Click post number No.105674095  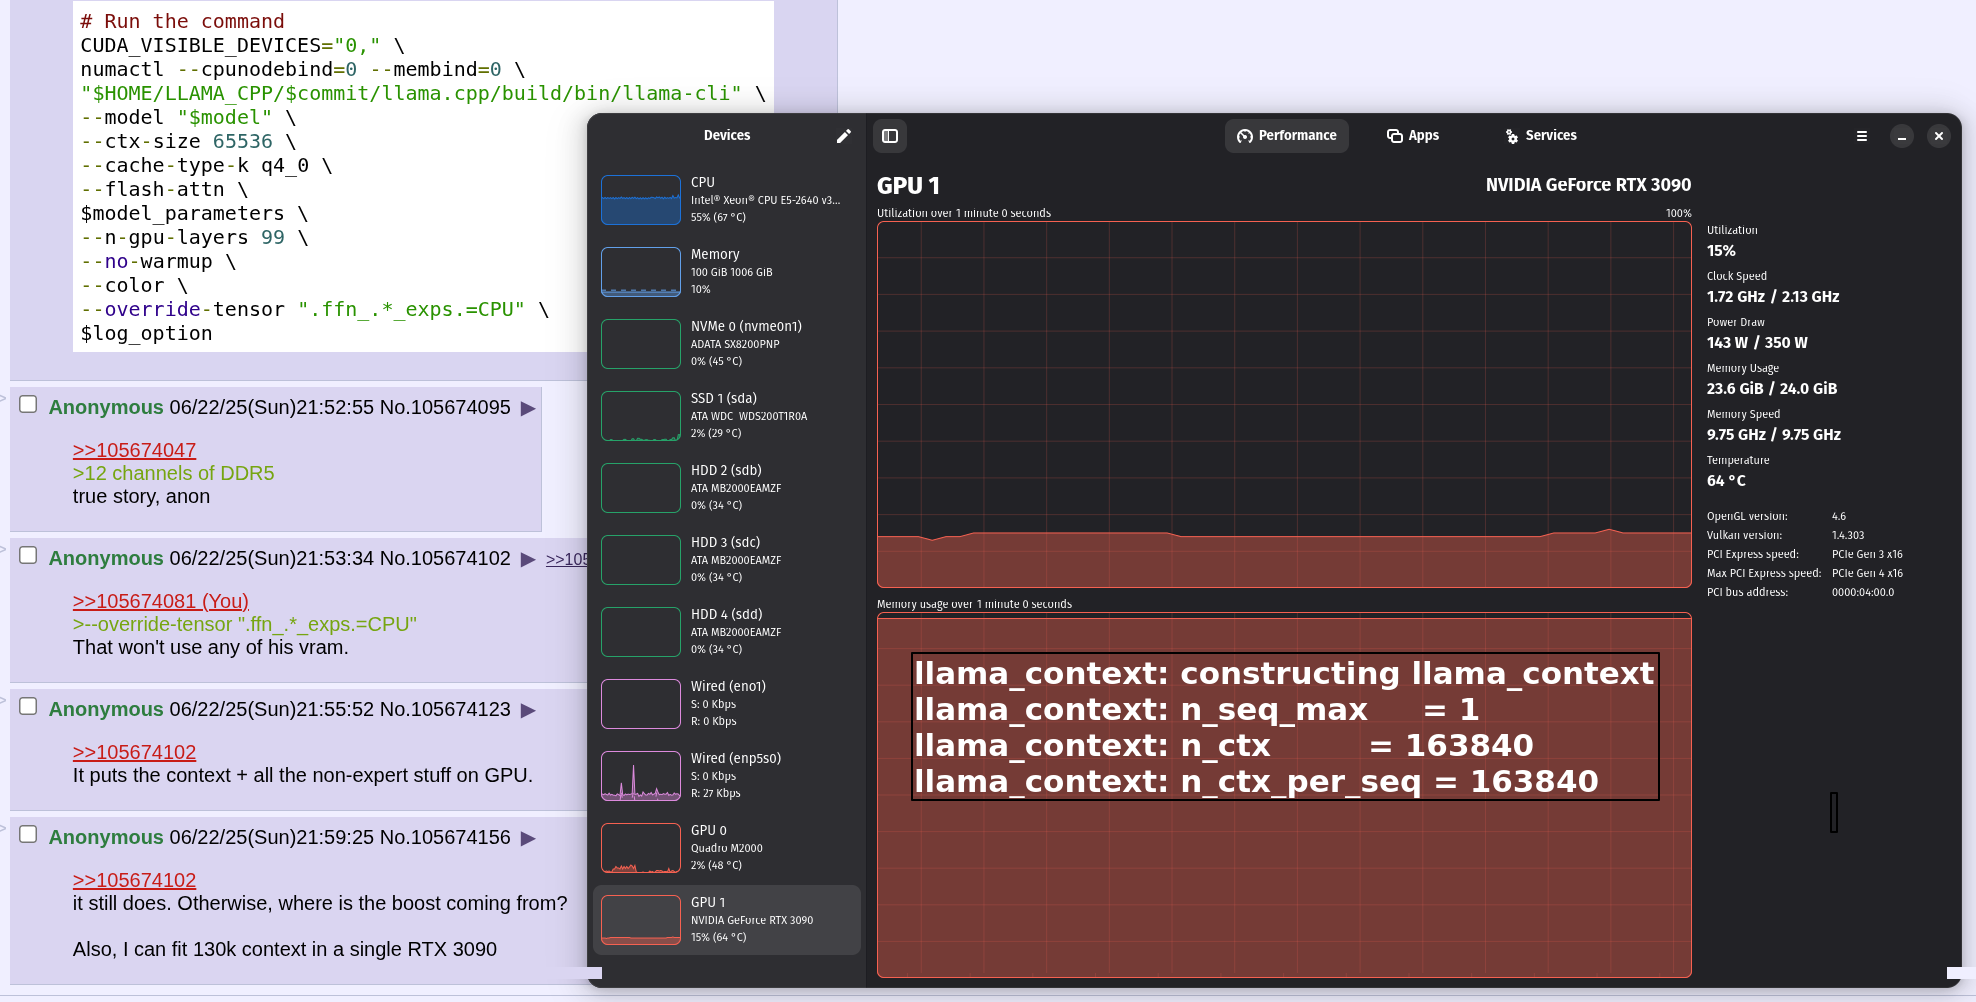click(x=445, y=408)
